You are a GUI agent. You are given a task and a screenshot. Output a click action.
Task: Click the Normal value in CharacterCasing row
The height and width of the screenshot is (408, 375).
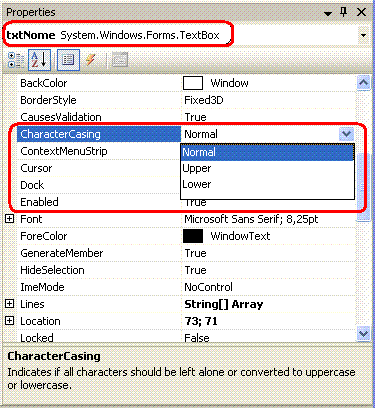pyautogui.click(x=201, y=134)
